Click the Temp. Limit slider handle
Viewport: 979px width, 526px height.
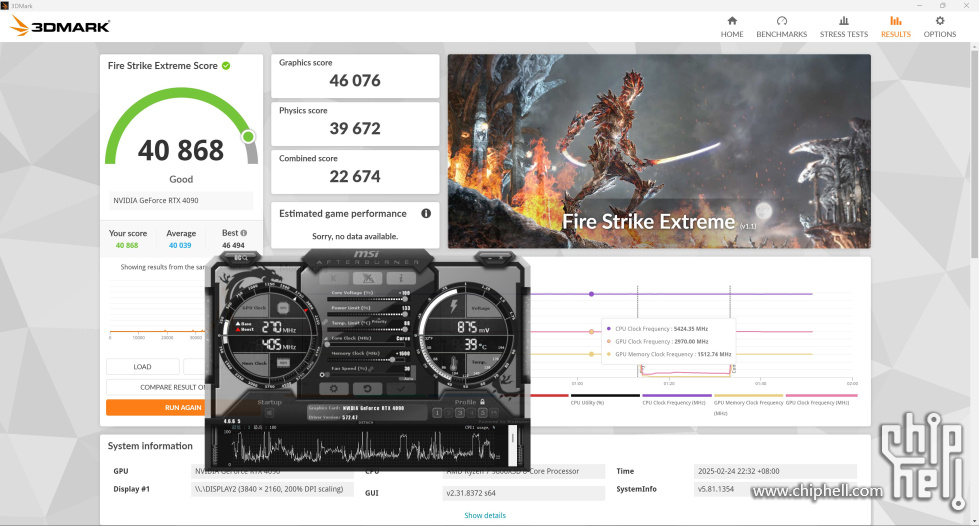405,329
